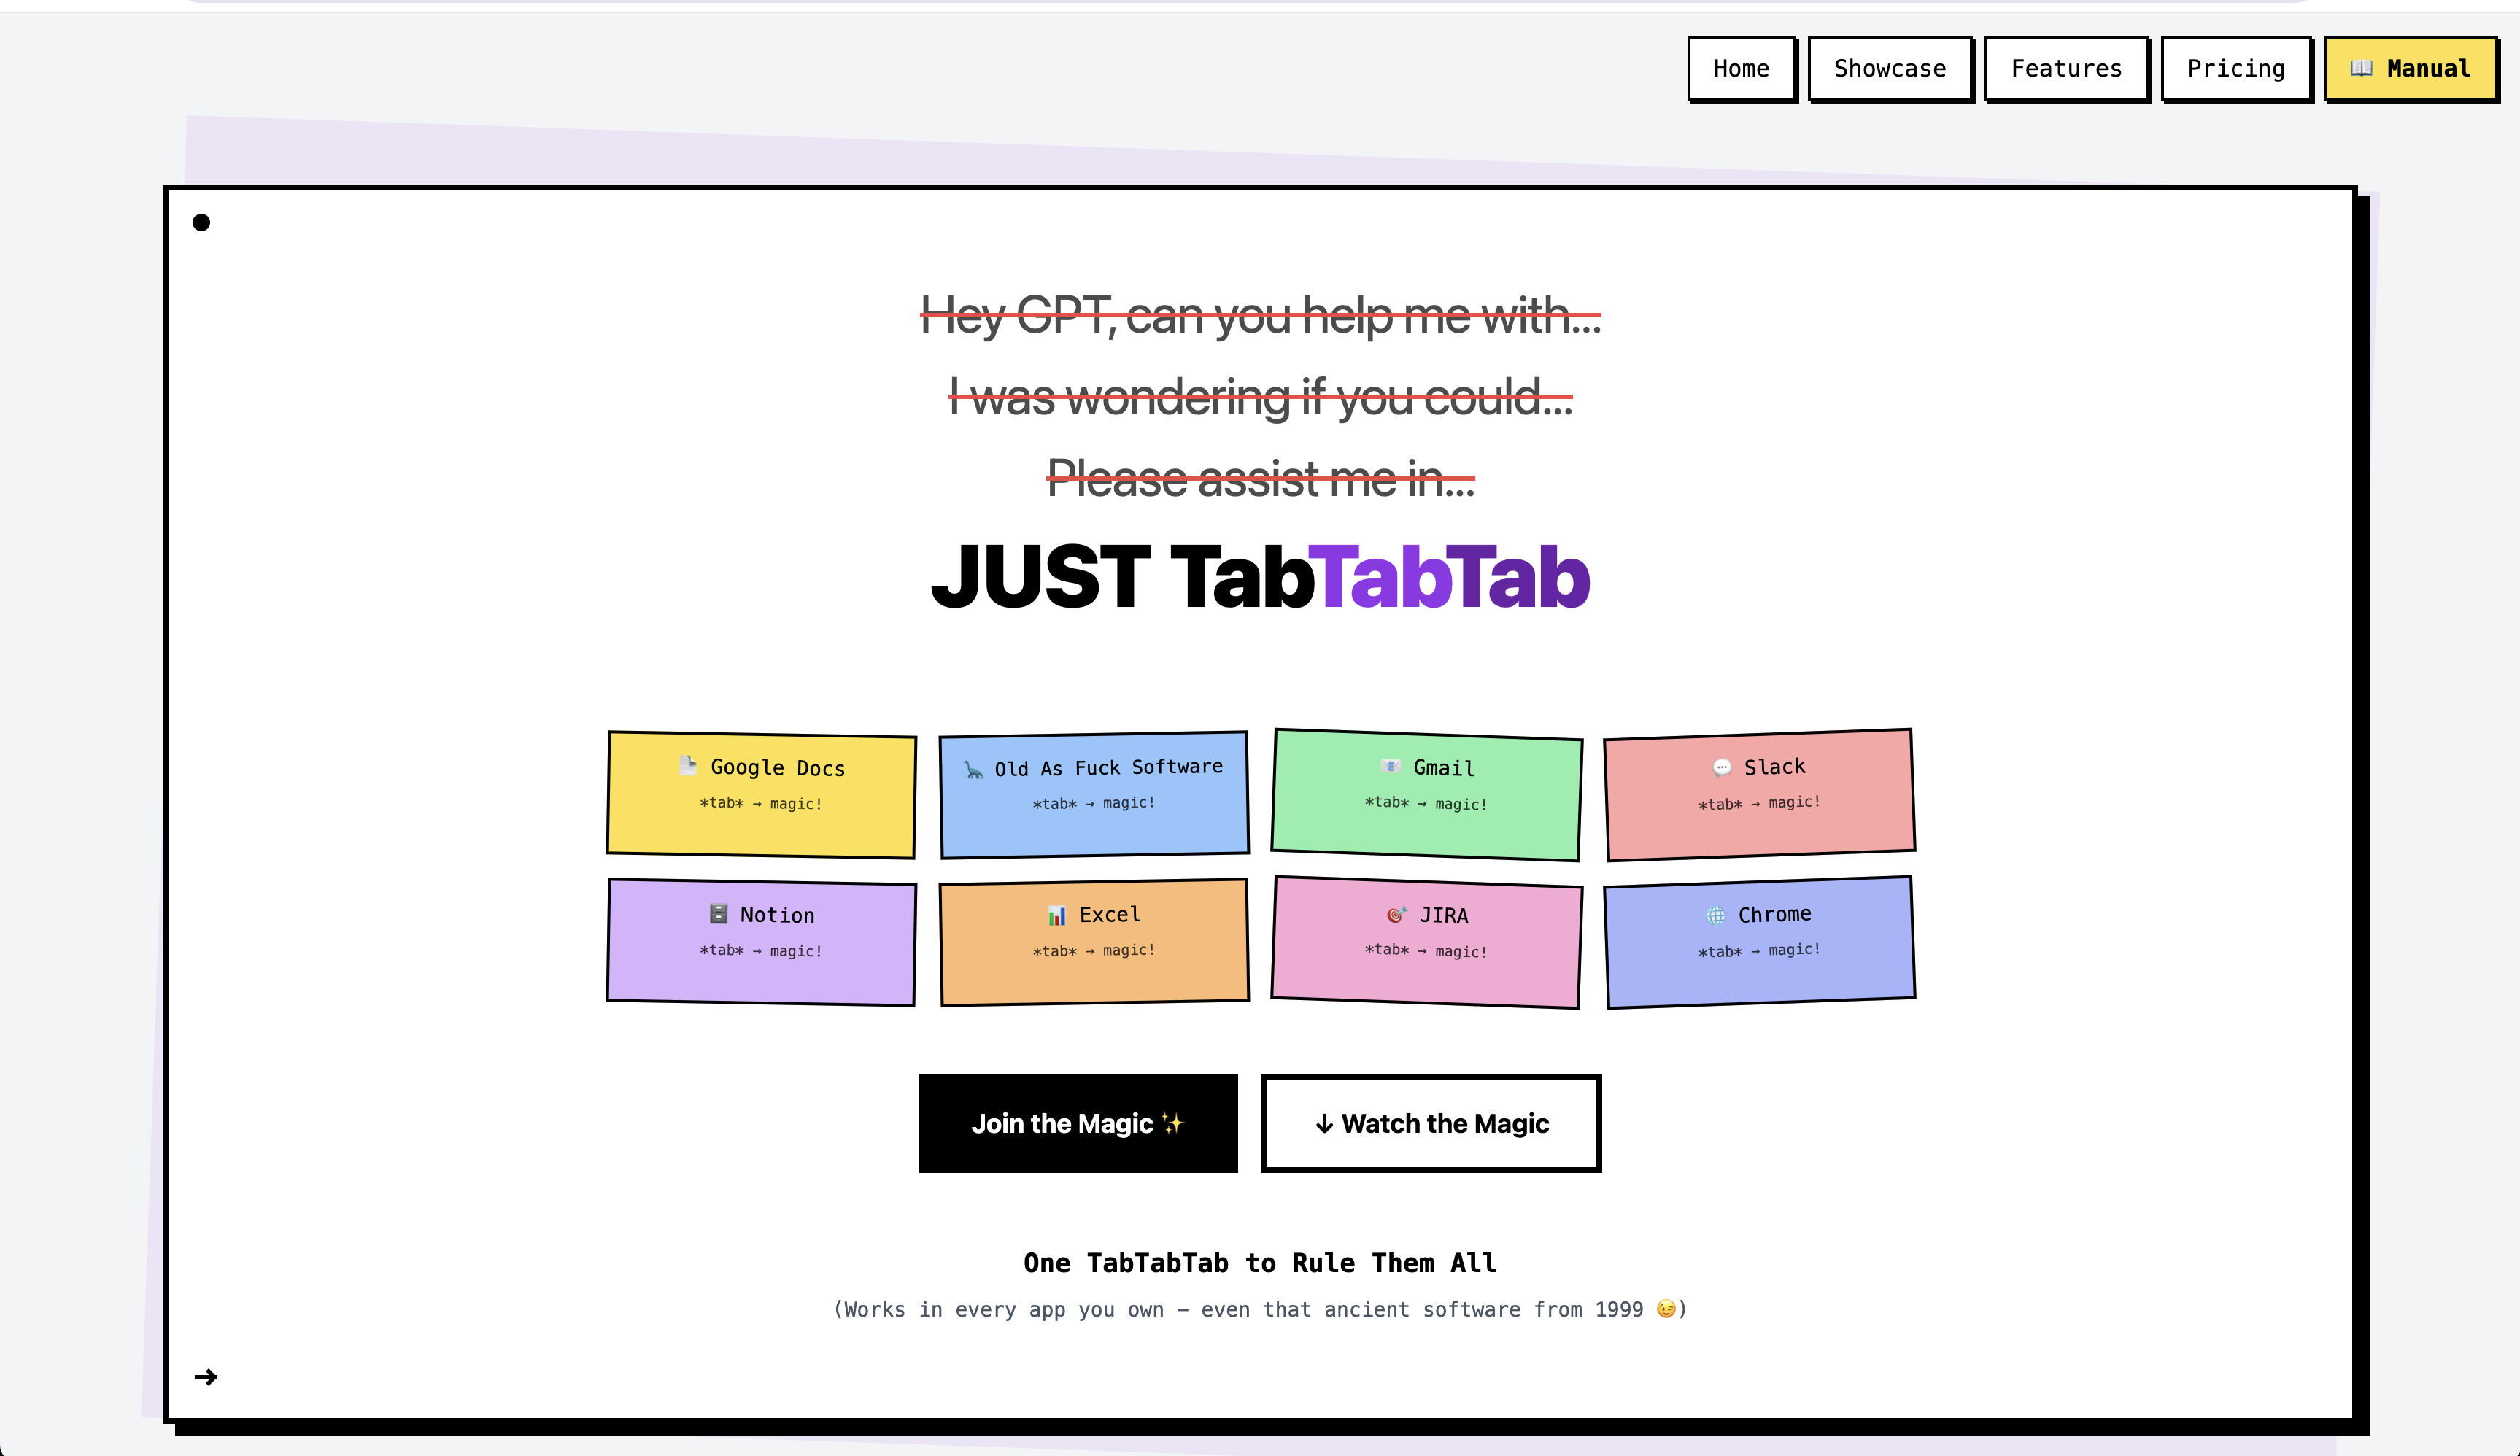This screenshot has height=1456, width=2520.
Task: Click the Gmail envelope icon
Action: [x=1391, y=766]
